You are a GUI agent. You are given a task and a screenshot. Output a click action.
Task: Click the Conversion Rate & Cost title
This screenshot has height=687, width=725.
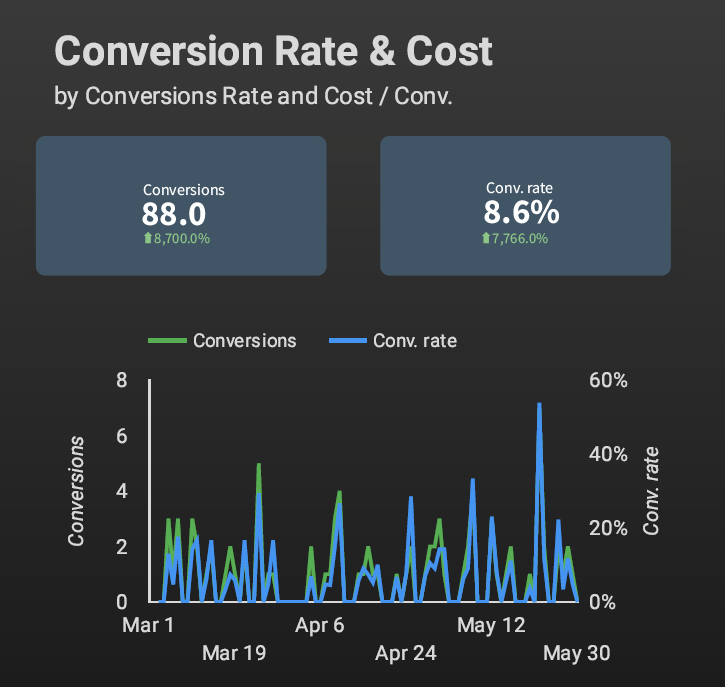pyautogui.click(x=273, y=51)
